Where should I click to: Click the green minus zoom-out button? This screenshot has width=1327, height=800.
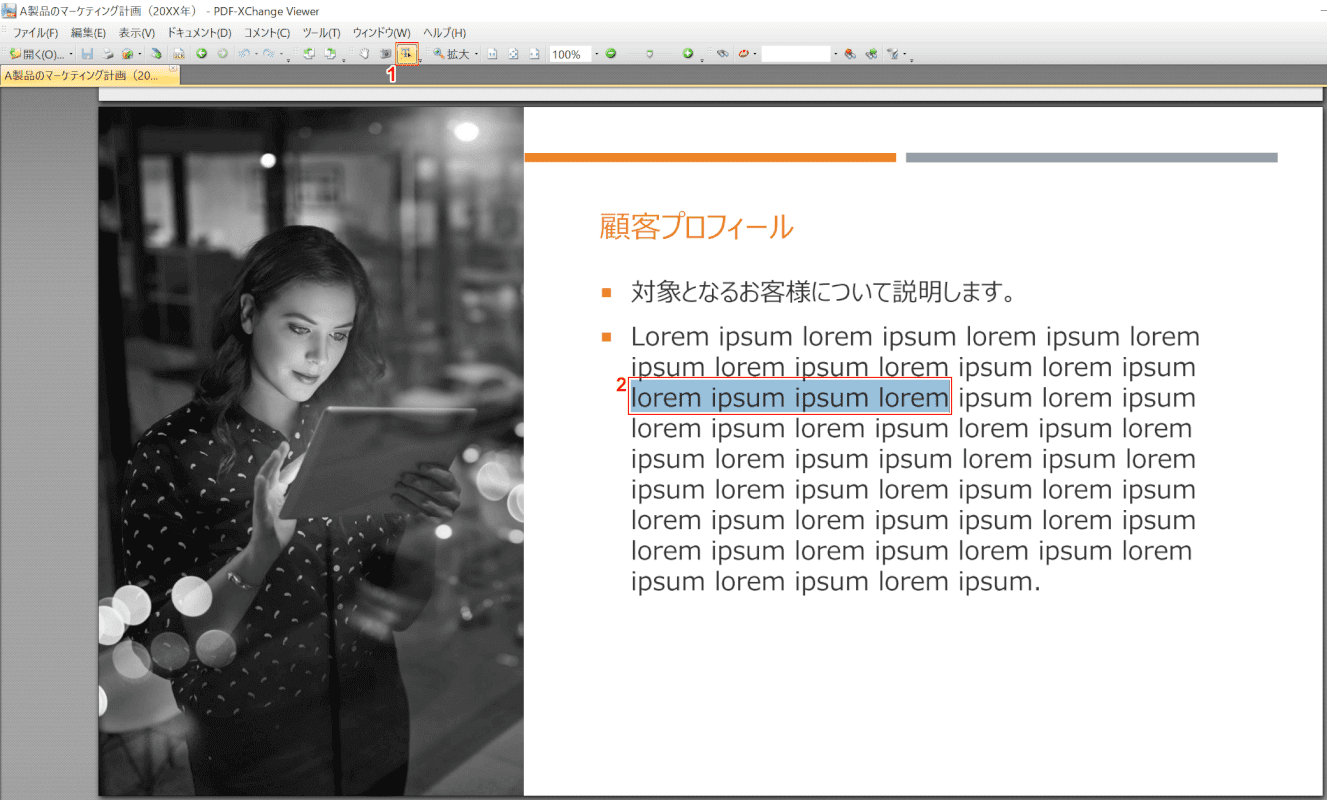(x=610, y=54)
